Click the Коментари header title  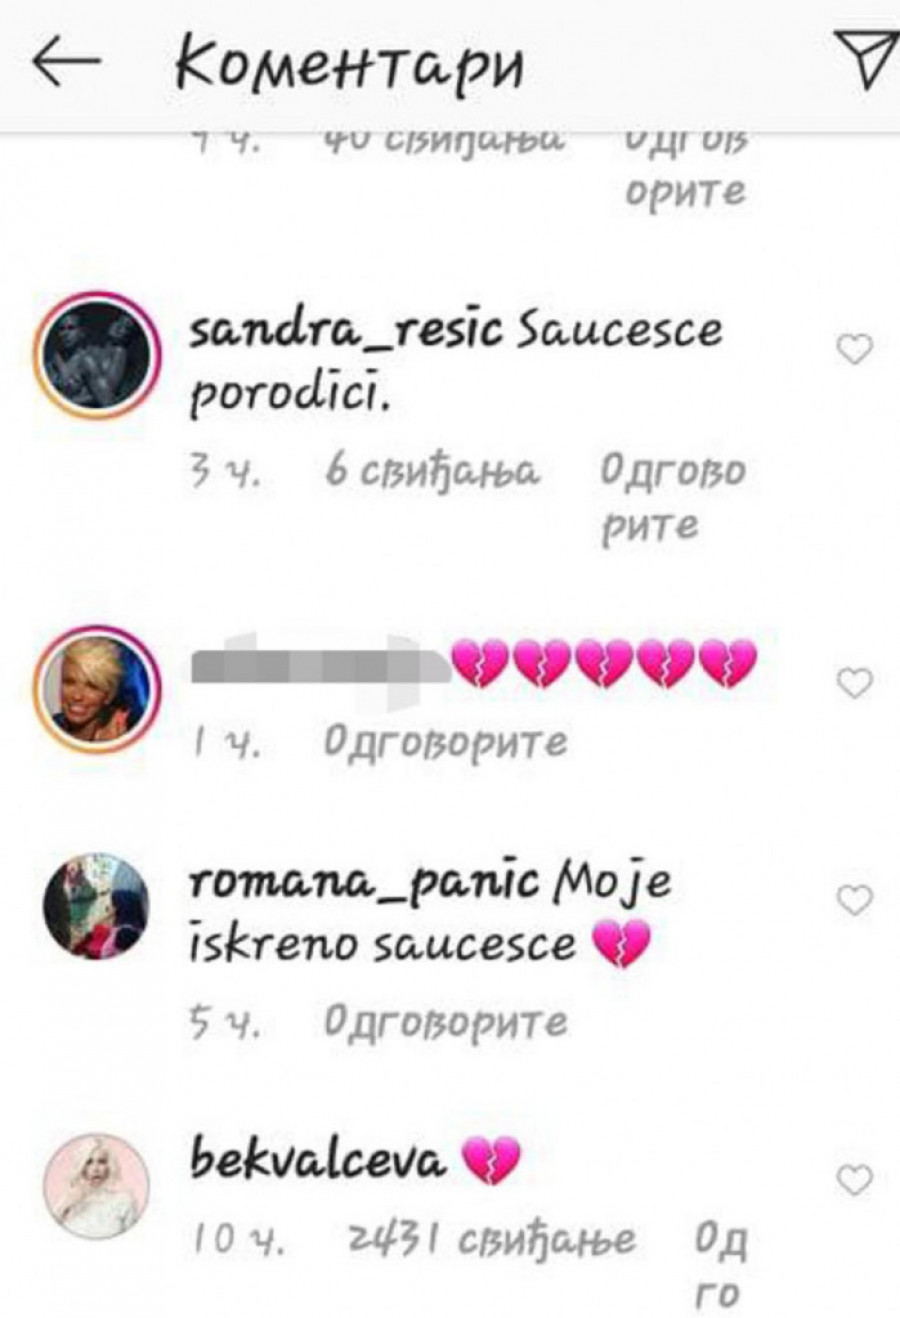click(348, 66)
